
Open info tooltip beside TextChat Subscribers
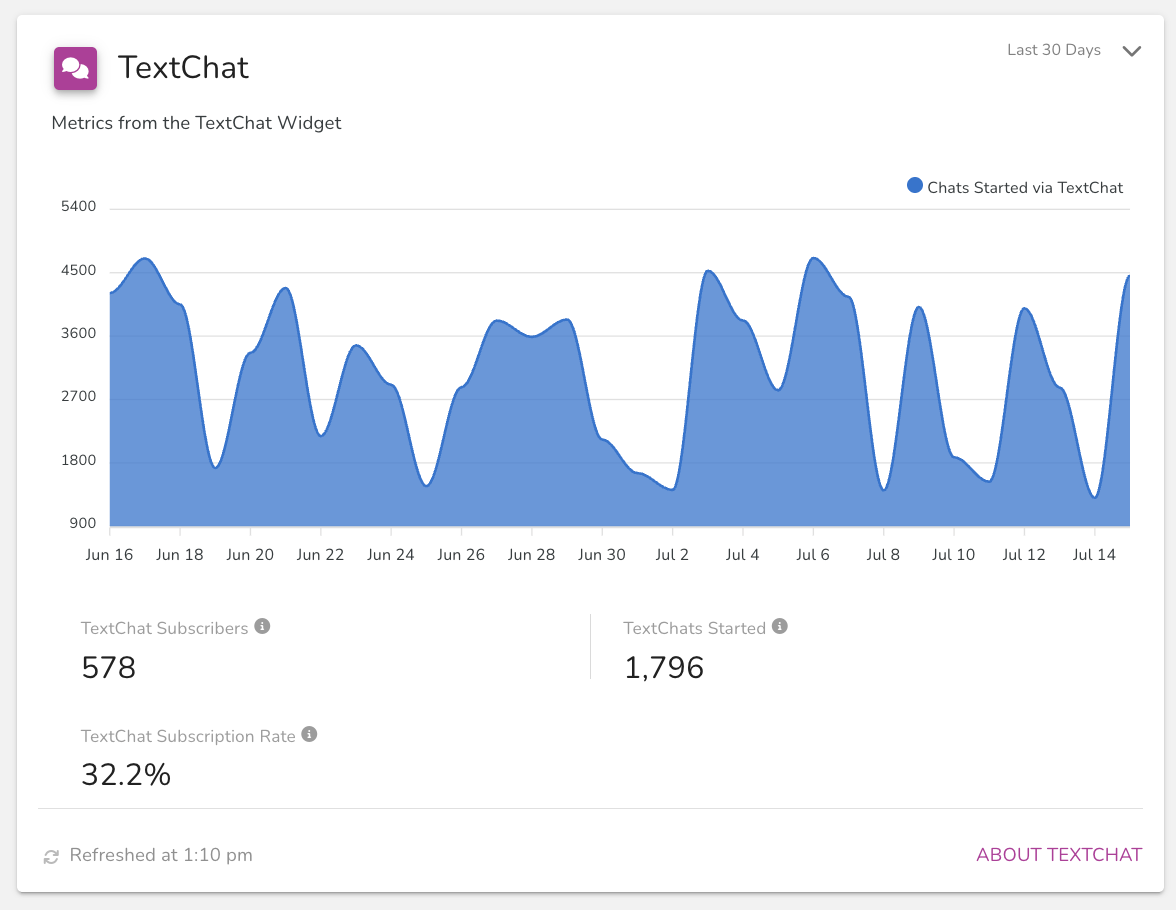point(262,626)
